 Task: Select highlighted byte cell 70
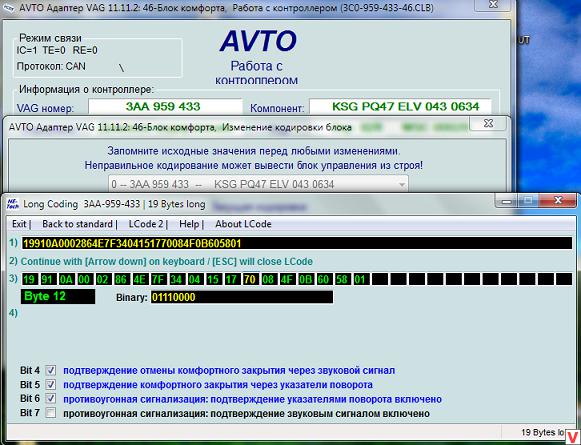[250, 279]
